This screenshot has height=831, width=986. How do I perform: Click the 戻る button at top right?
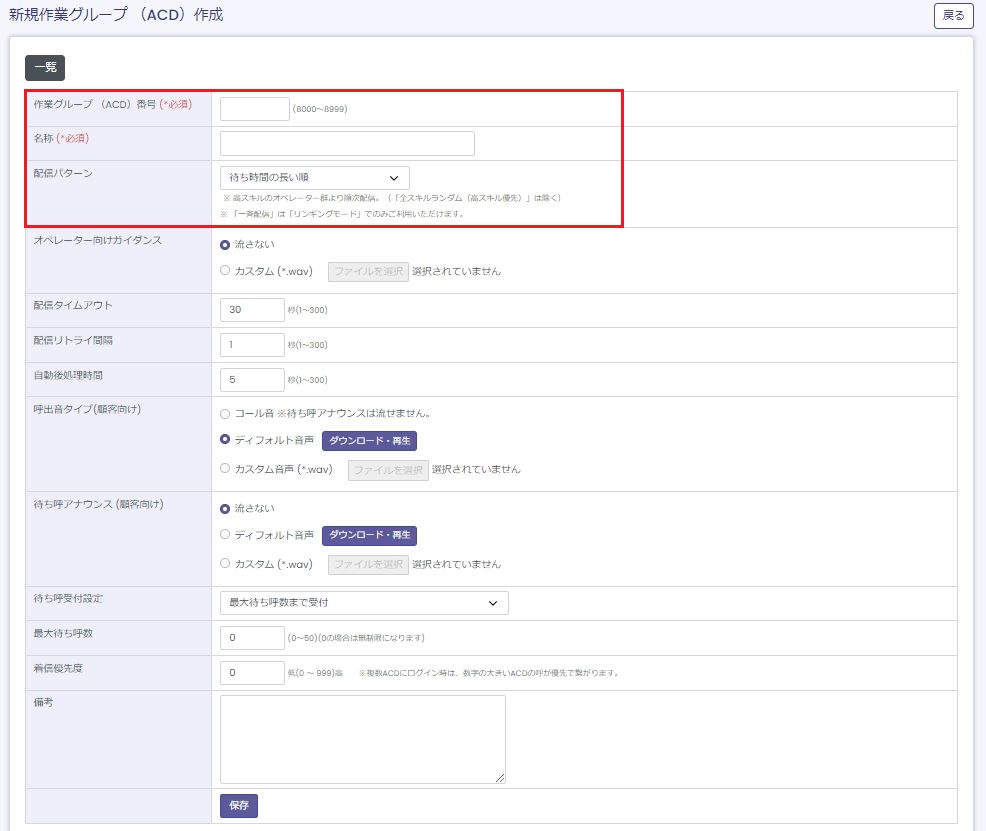point(953,16)
